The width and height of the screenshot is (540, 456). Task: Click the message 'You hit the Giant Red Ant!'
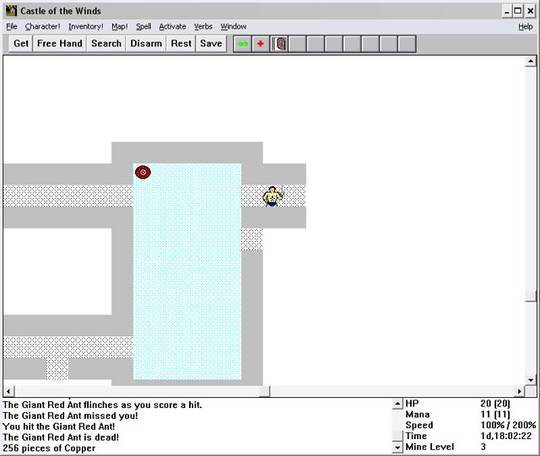(x=59, y=426)
